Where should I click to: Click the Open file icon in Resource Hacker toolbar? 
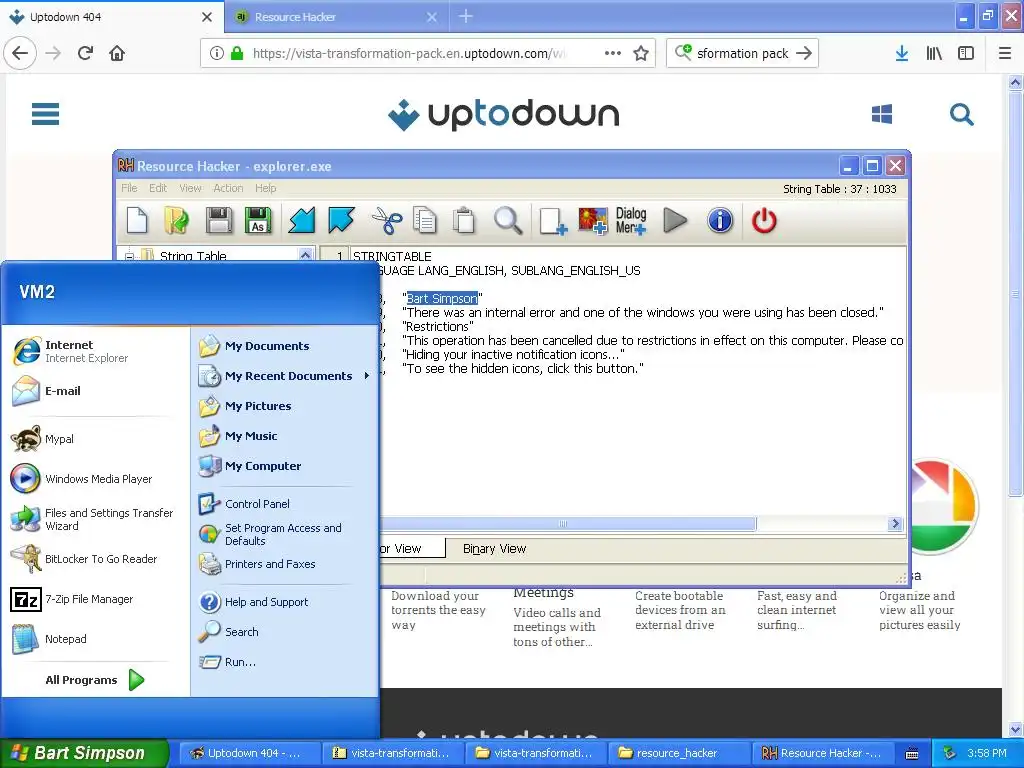point(176,221)
